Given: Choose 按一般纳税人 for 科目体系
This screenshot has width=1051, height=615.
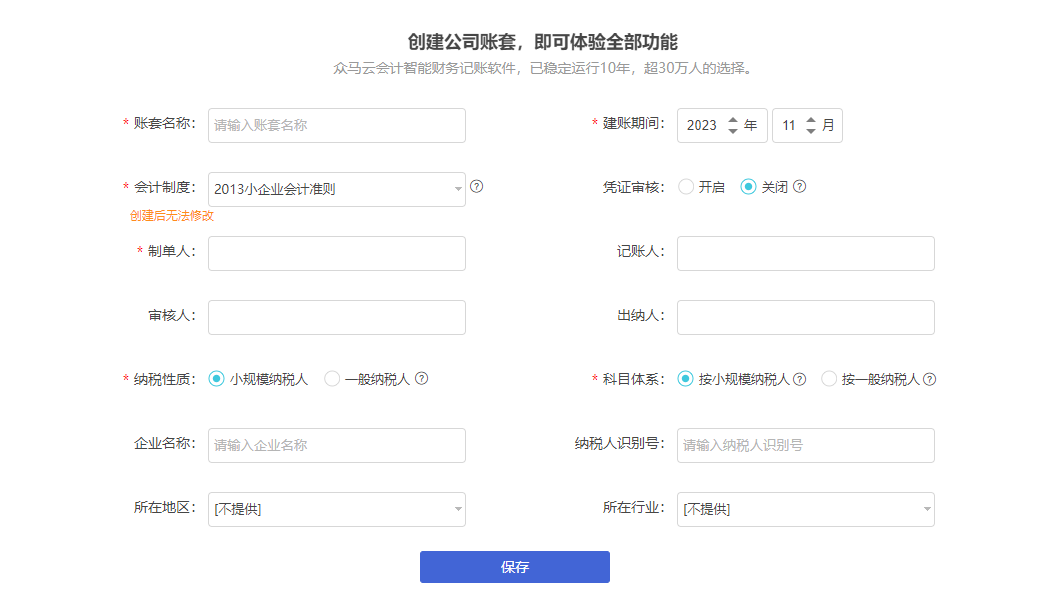Looking at the screenshot, I should [829, 379].
